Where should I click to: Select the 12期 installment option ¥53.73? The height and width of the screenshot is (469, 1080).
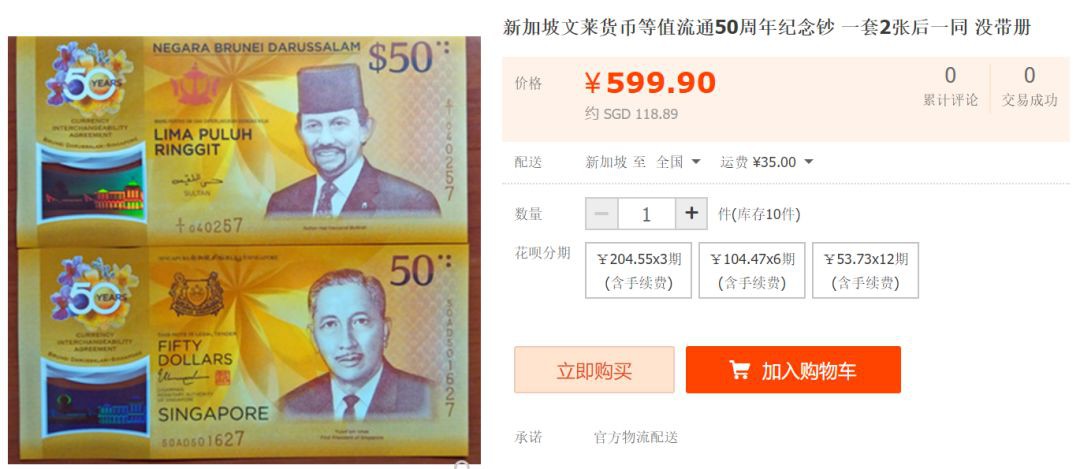865,271
